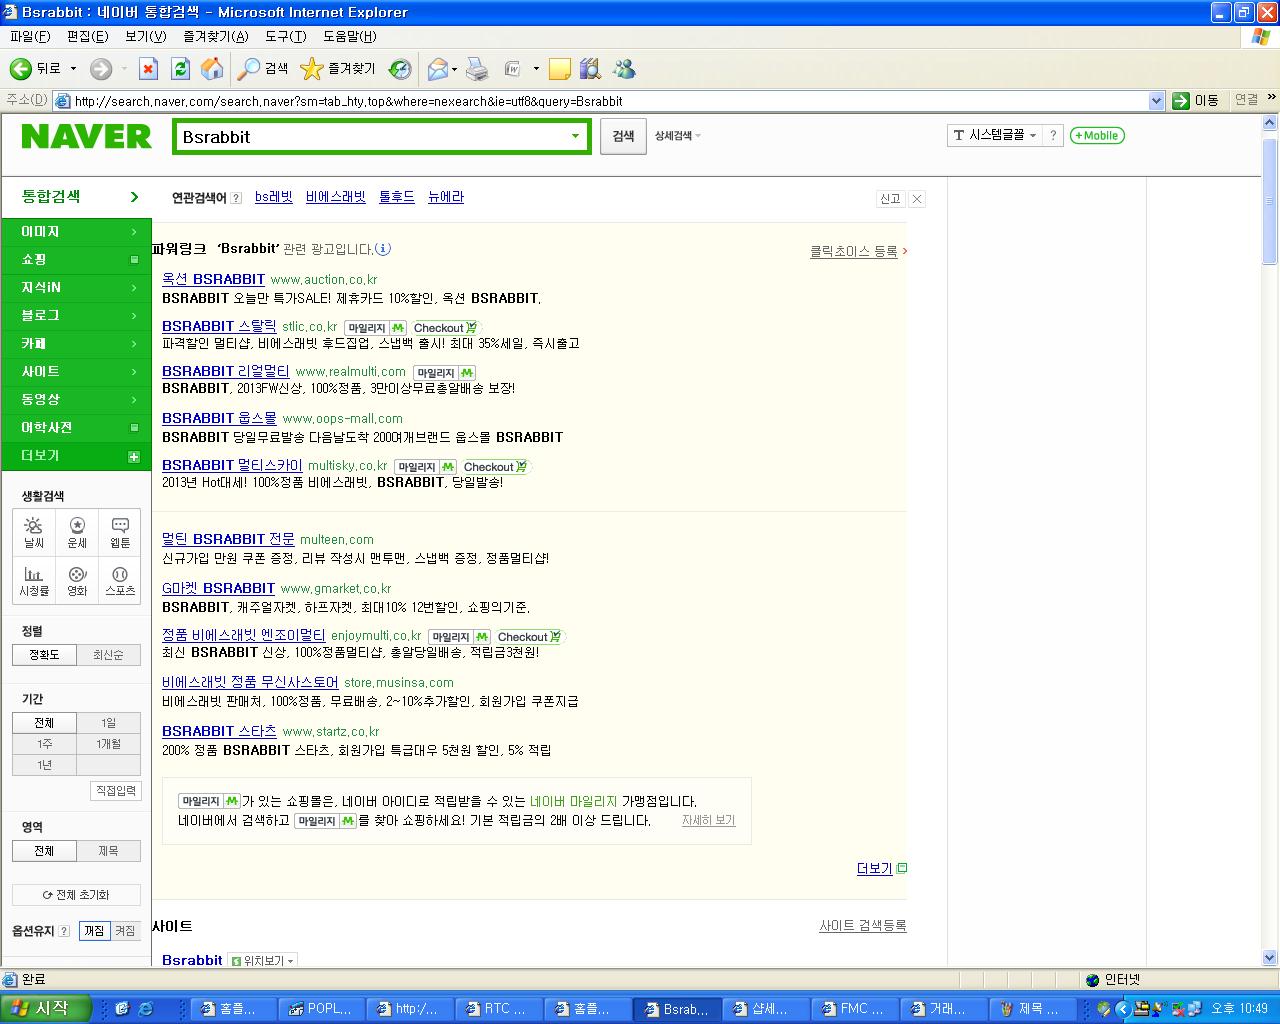Click 전체 초기화 reset button
Viewport: 1280px width, 1024px height.
[x=76, y=895]
